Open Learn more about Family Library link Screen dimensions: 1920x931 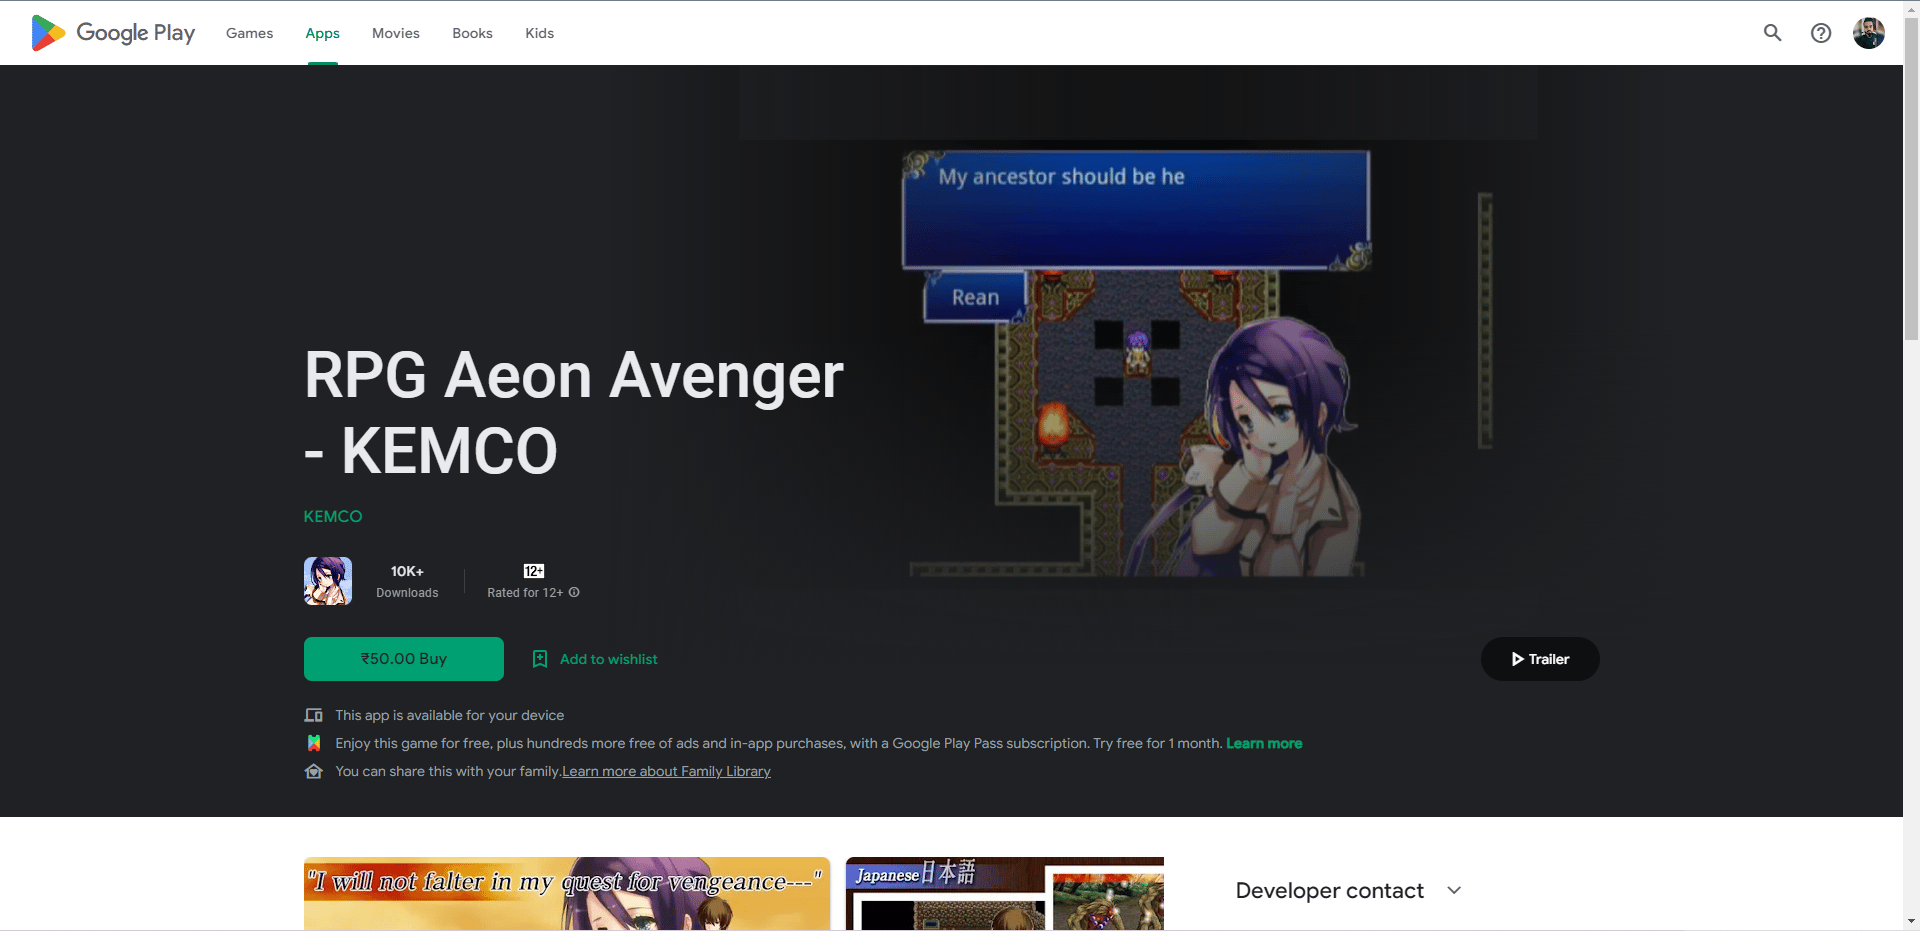666,771
